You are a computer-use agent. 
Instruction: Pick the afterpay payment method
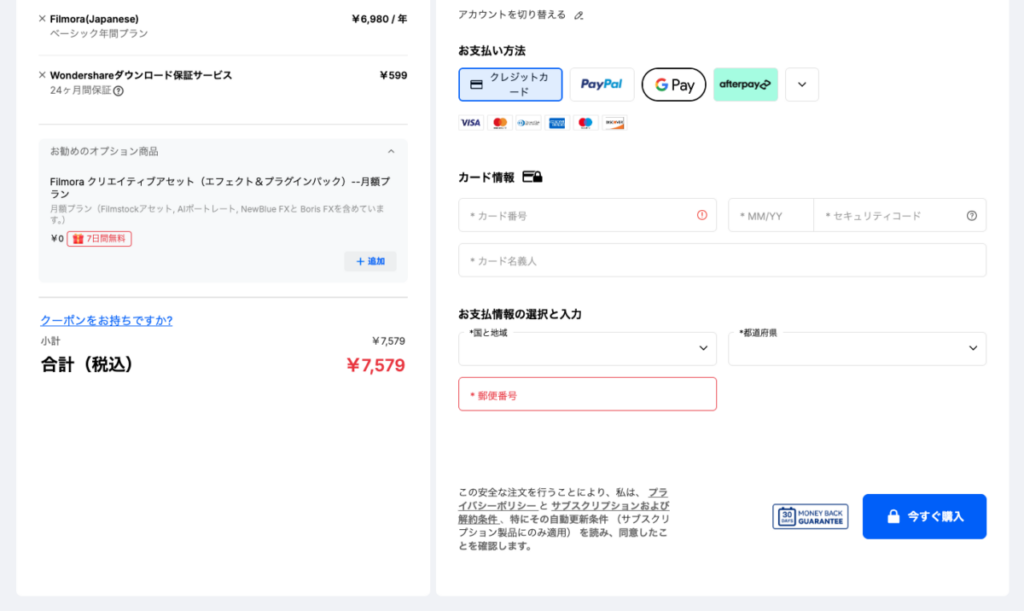tap(744, 84)
